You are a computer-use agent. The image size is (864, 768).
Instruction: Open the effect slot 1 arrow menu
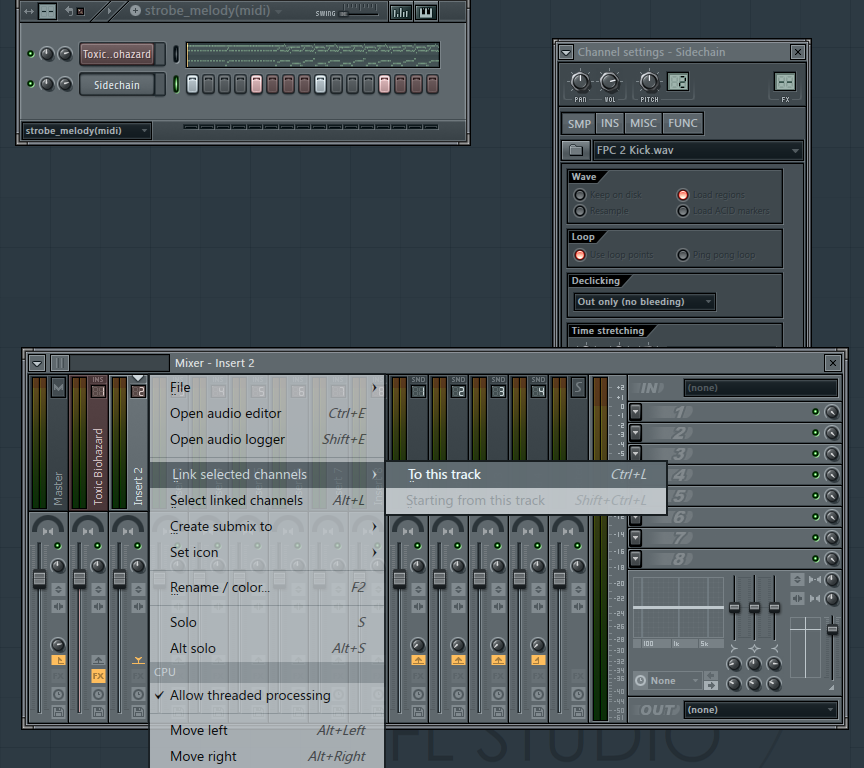pyautogui.click(x=635, y=412)
